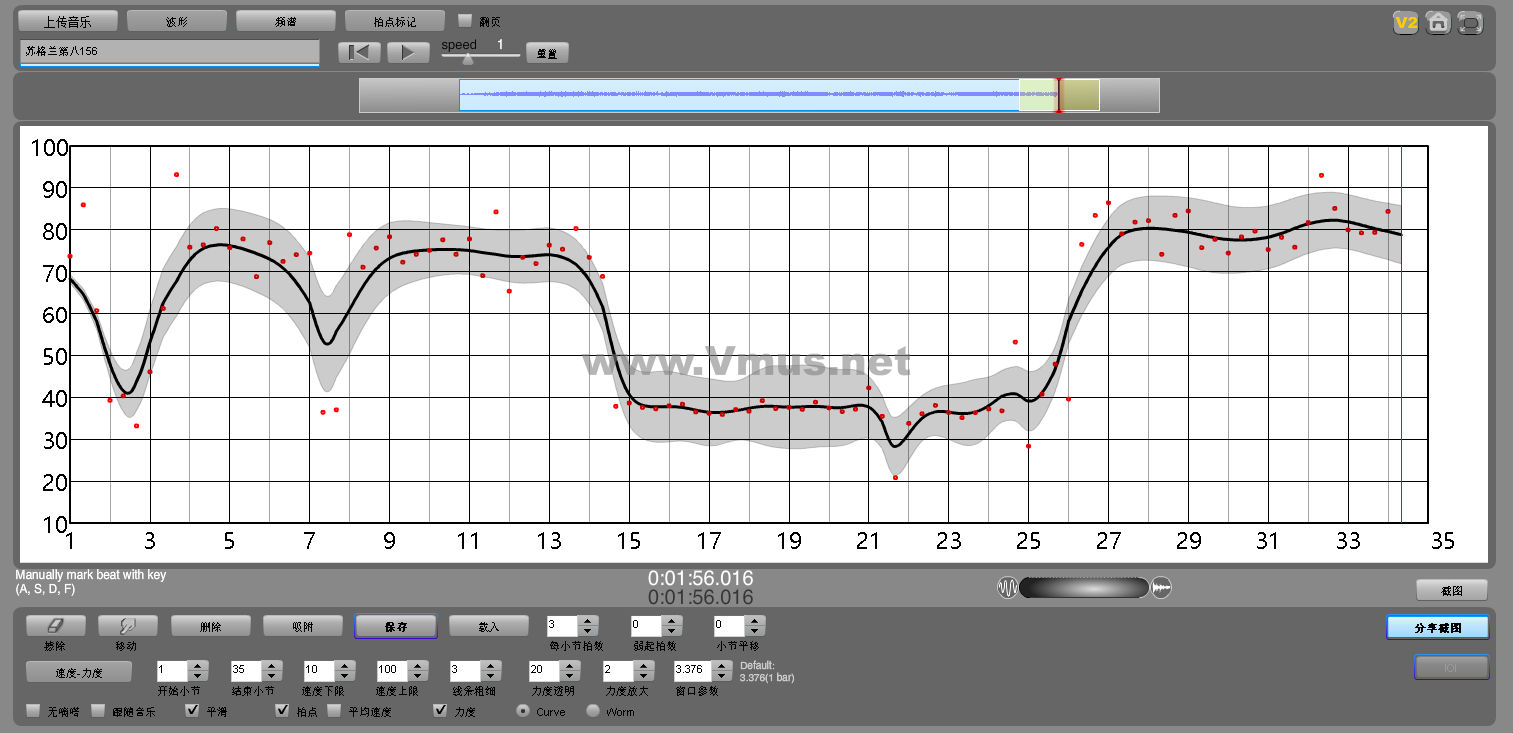Decrease the 结束小节 end bar stepper
Screen dimensions: 1513x733
click(270, 676)
